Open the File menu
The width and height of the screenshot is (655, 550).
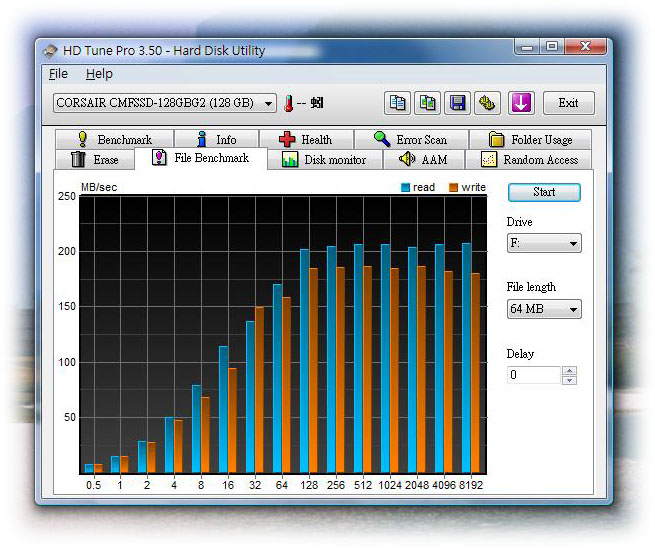(x=58, y=74)
